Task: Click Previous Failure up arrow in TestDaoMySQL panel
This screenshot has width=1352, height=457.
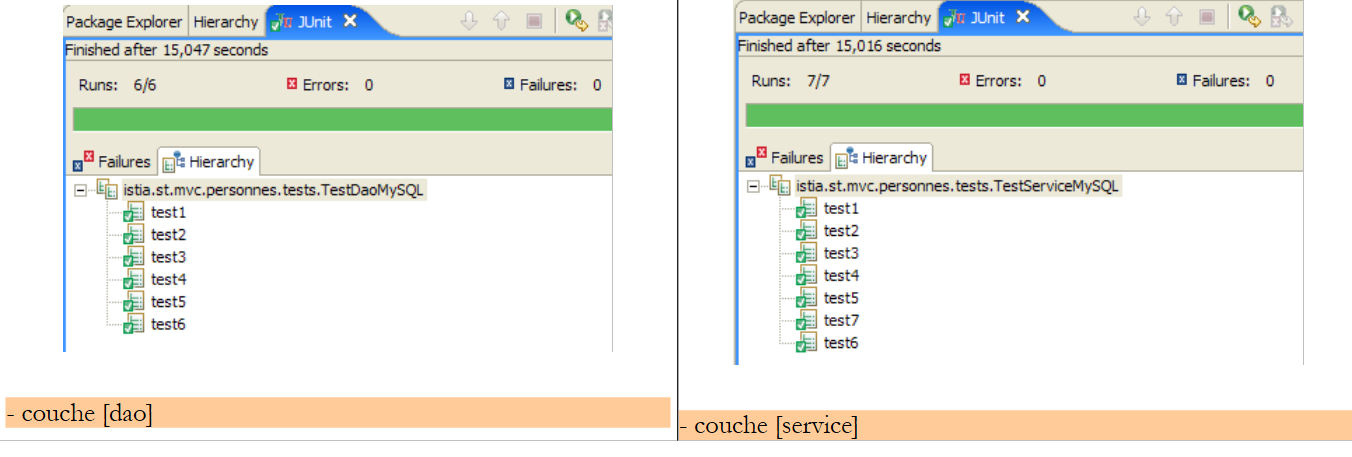Action: 501,21
